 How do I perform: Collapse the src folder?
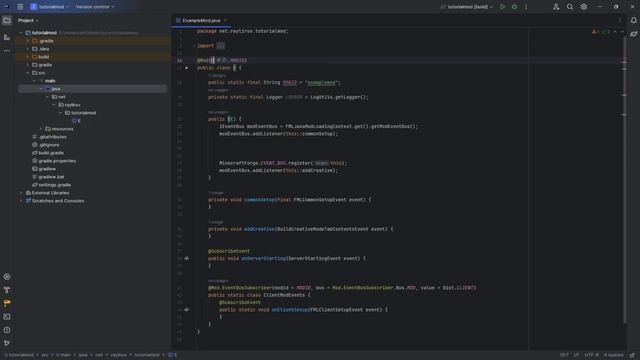point(28,73)
